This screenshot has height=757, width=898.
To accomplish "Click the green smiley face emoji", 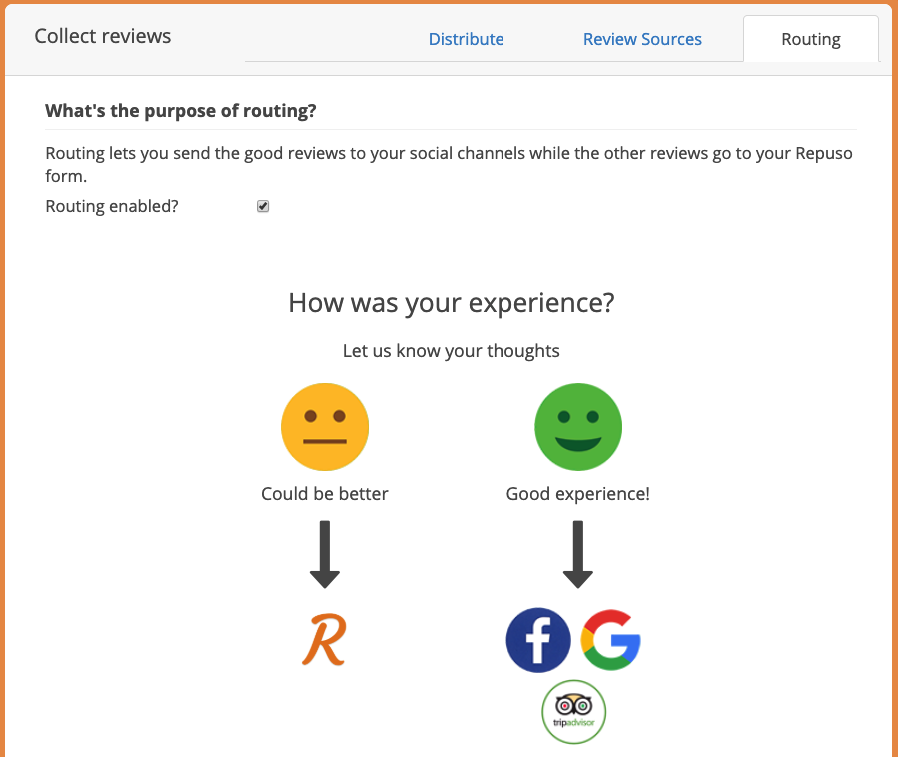I will tap(578, 427).
